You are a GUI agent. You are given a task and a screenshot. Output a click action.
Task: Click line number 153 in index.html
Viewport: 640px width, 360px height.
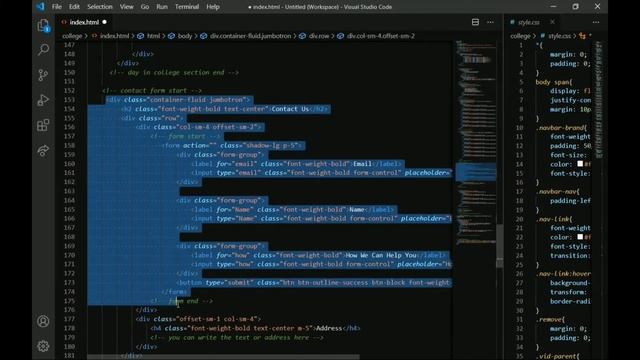(69, 100)
